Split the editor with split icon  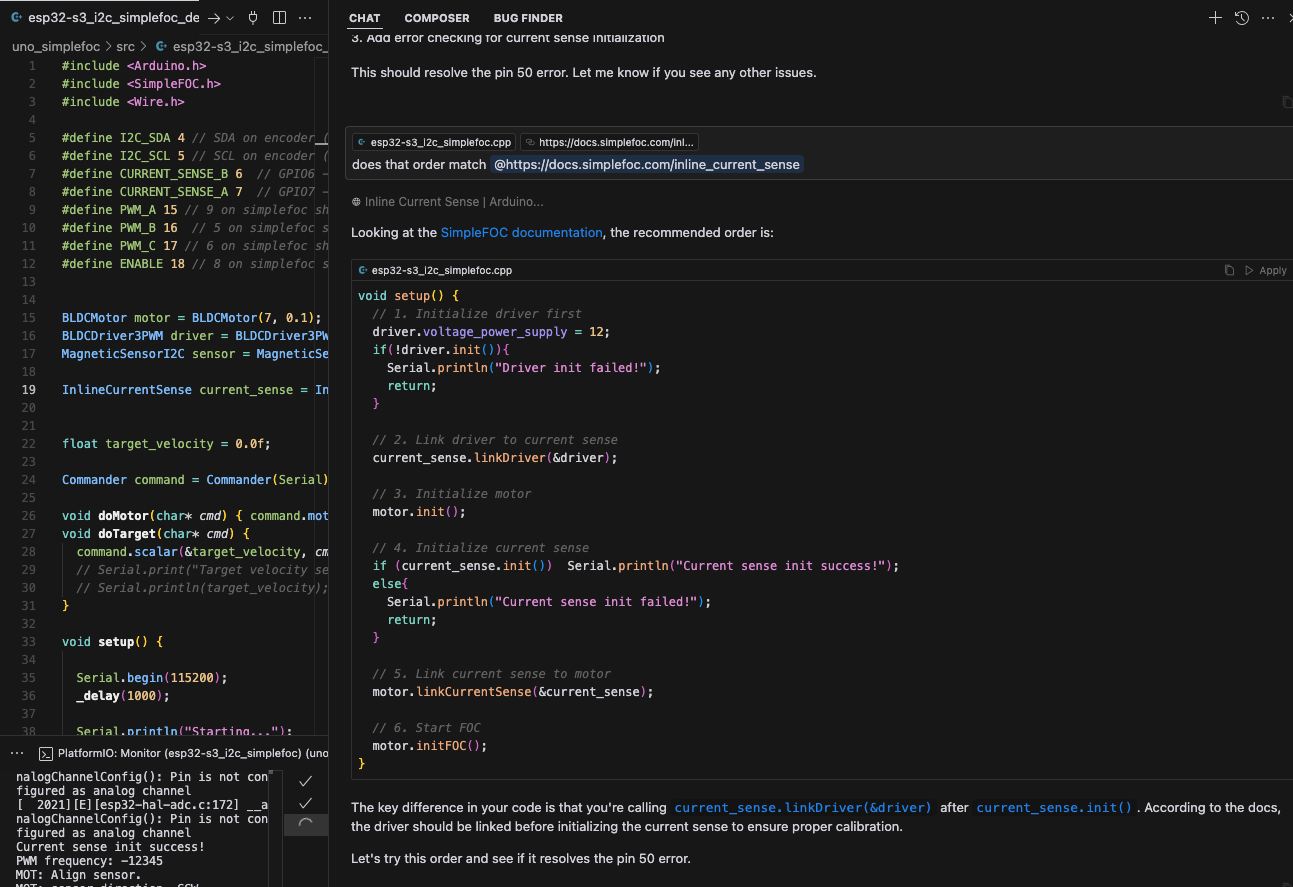[280, 18]
